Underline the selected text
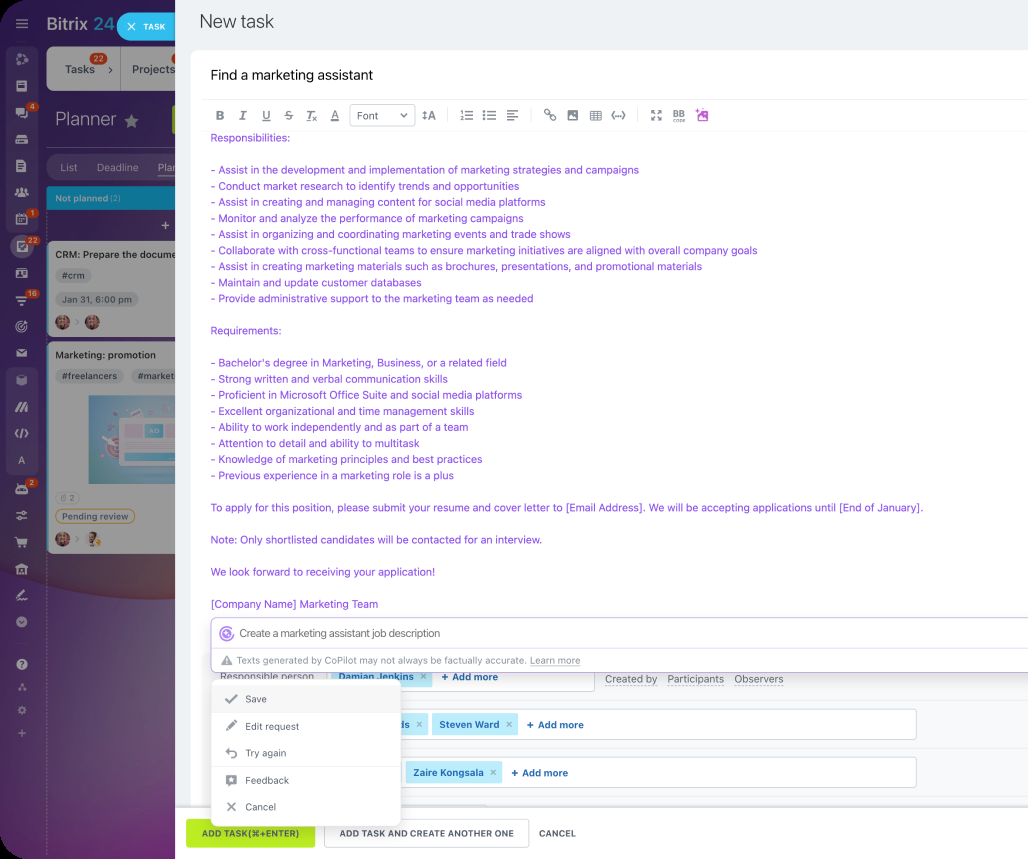 tap(266, 115)
